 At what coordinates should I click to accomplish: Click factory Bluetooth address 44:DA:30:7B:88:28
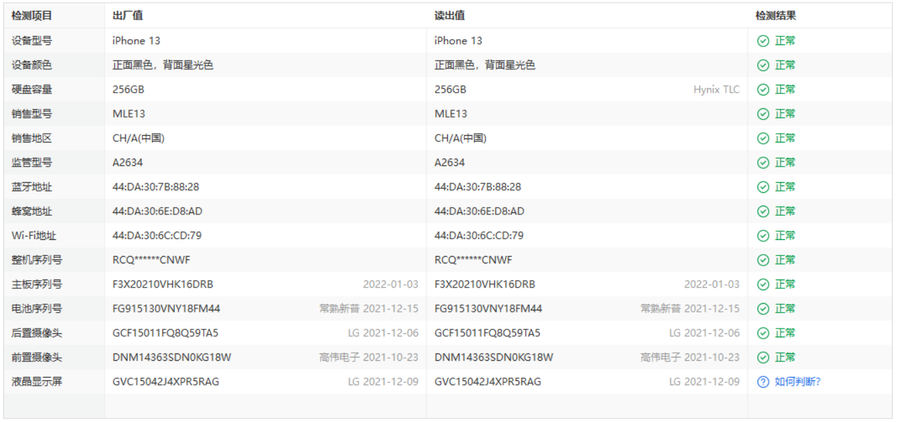[x=156, y=187]
